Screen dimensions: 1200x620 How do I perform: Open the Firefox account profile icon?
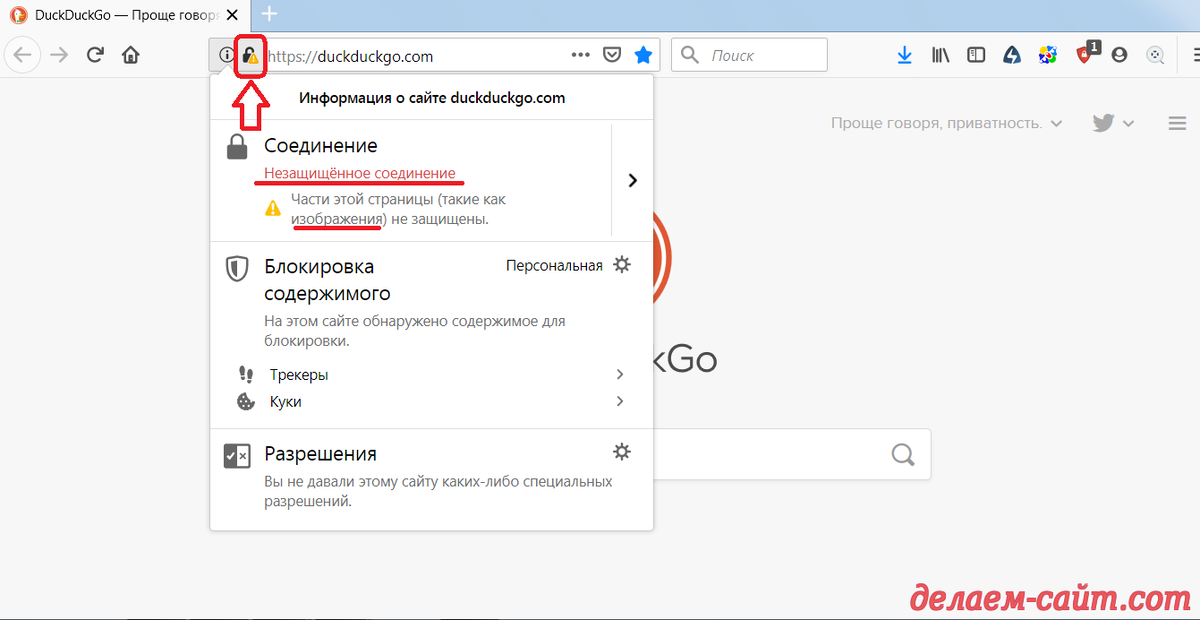click(1119, 54)
